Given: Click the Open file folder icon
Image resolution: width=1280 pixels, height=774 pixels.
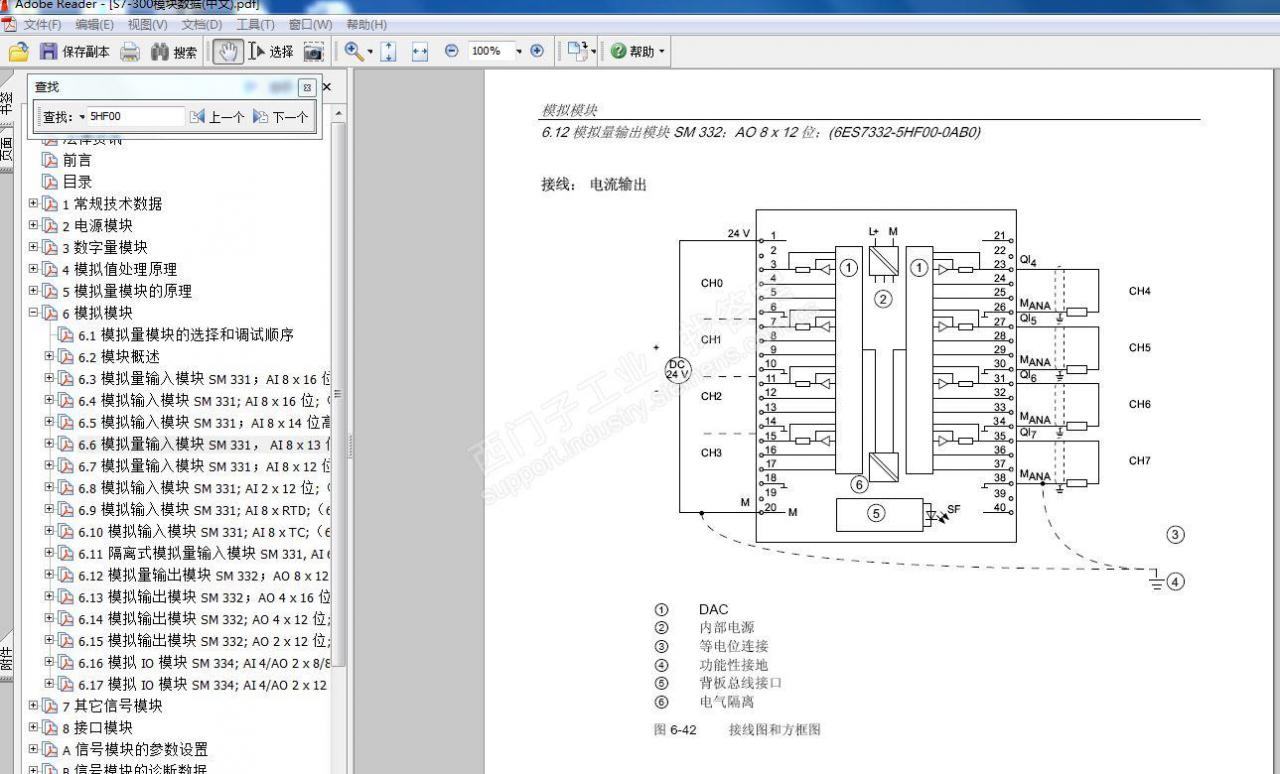Looking at the screenshot, I should click(18, 52).
